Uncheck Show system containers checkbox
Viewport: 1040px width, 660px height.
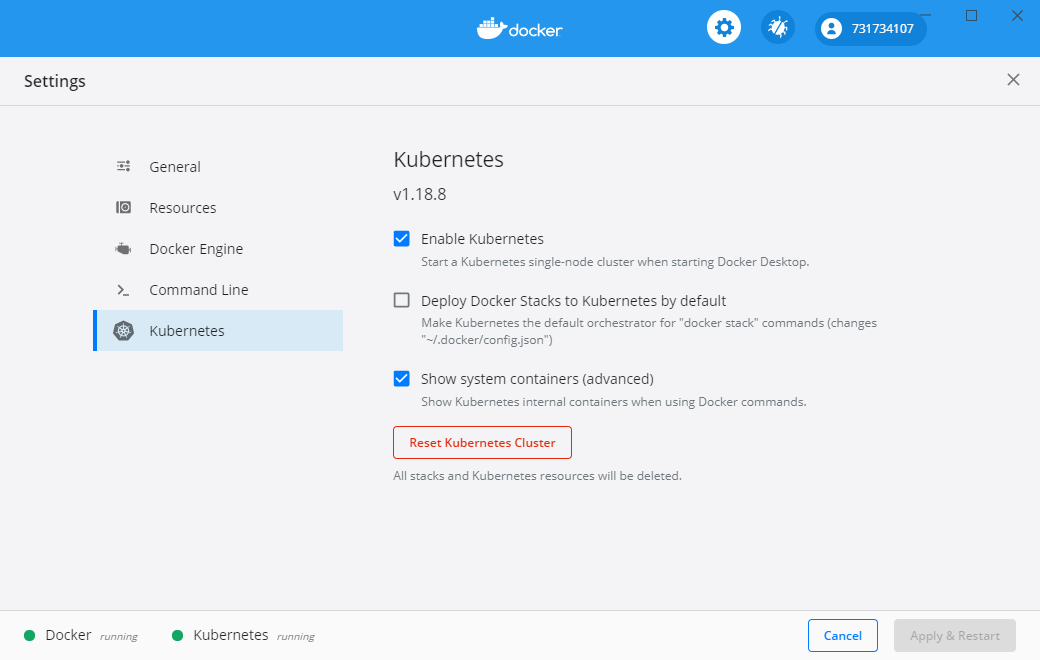point(401,379)
